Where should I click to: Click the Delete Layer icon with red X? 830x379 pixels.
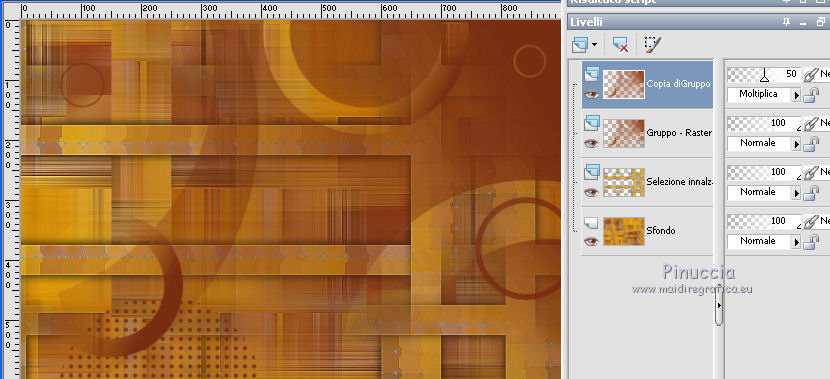coord(620,44)
